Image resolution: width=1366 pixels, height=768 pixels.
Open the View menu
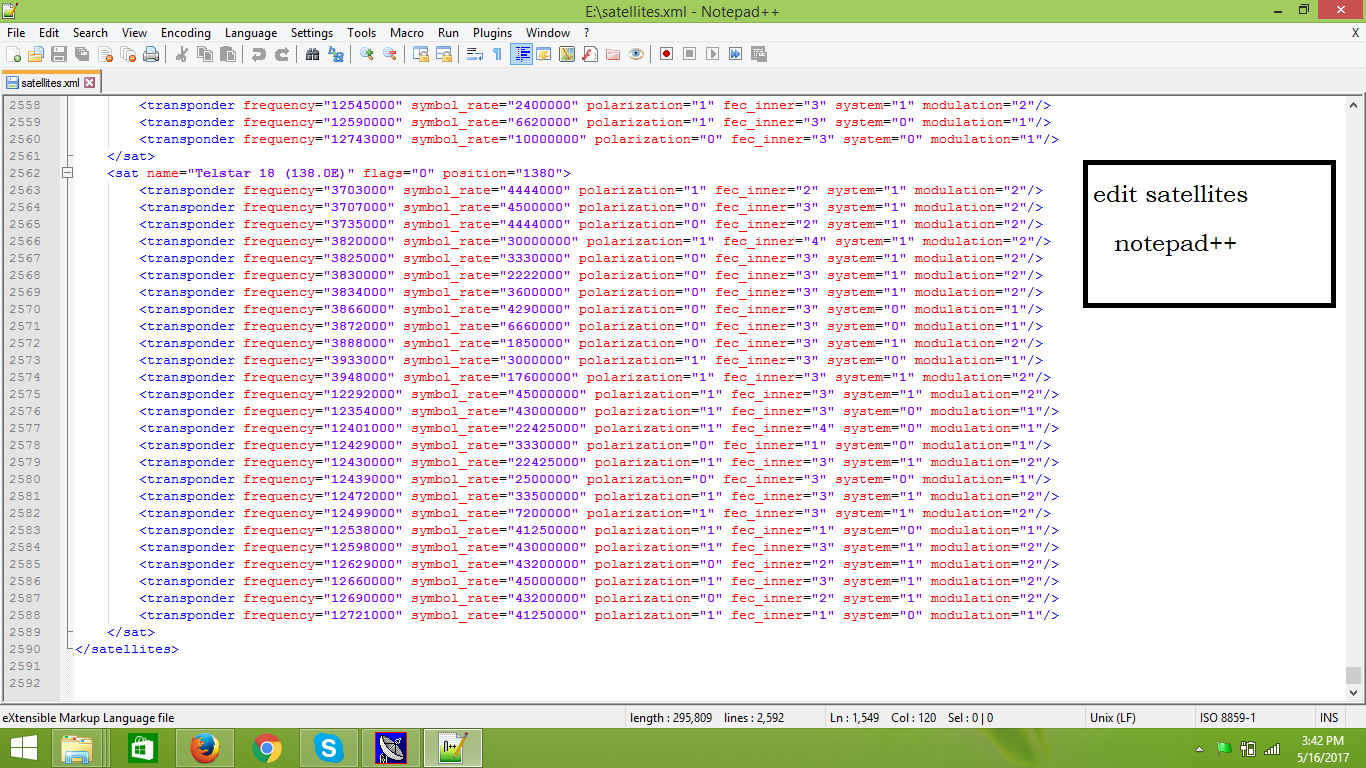pos(134,33)
